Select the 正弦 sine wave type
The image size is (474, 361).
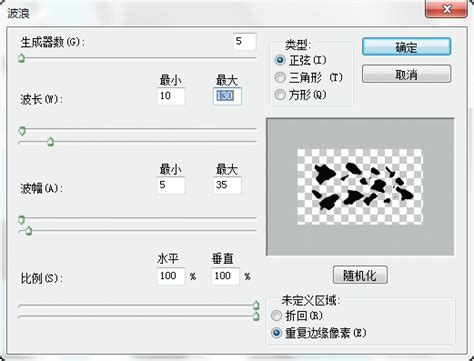point(280,60)
